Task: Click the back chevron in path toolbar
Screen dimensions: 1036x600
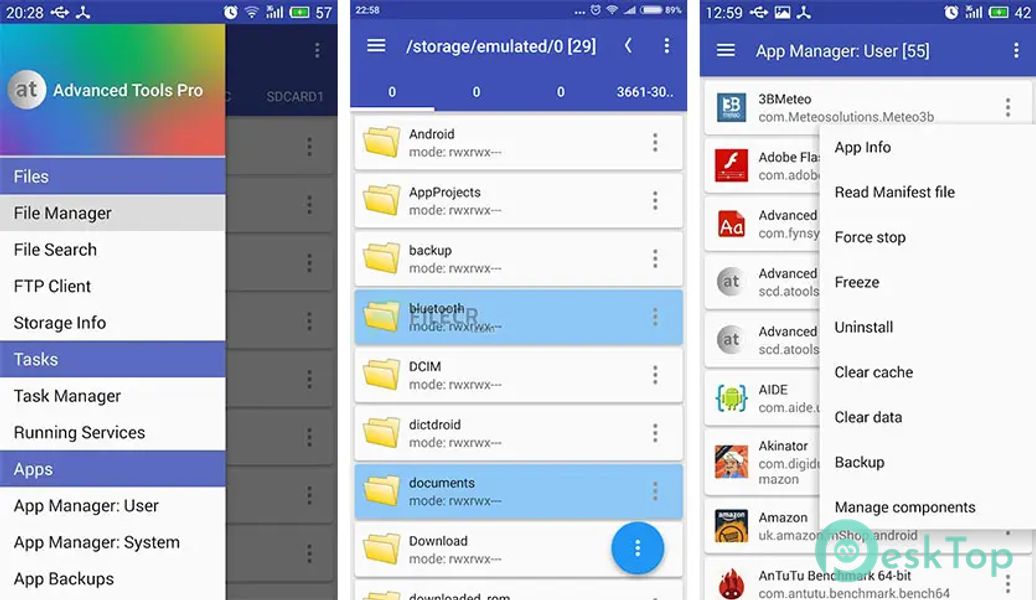Action: pyautogui.click(x=628, y=46)
